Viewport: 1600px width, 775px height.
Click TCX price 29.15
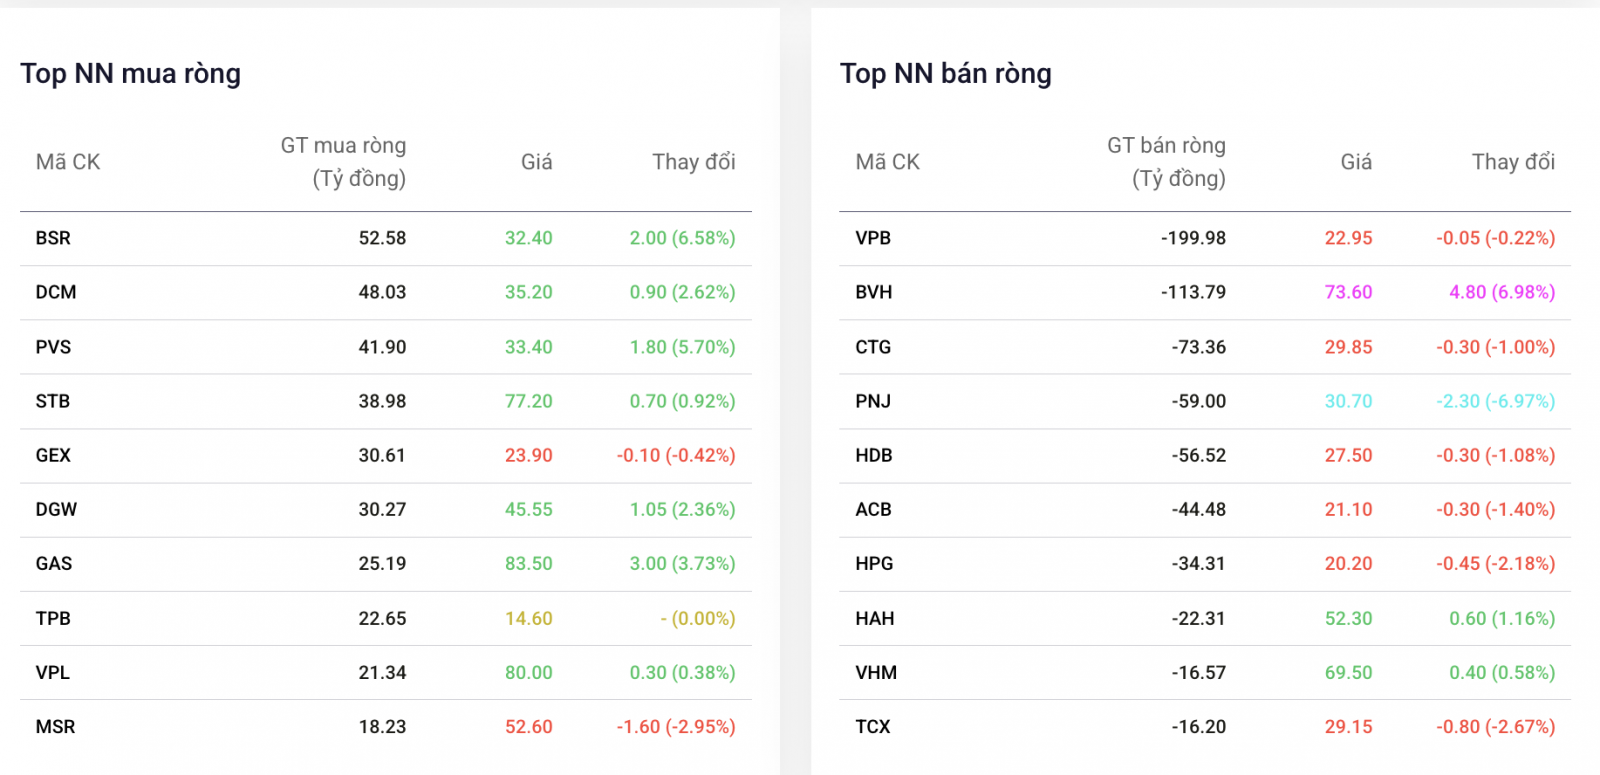[x=1349, y=727]
